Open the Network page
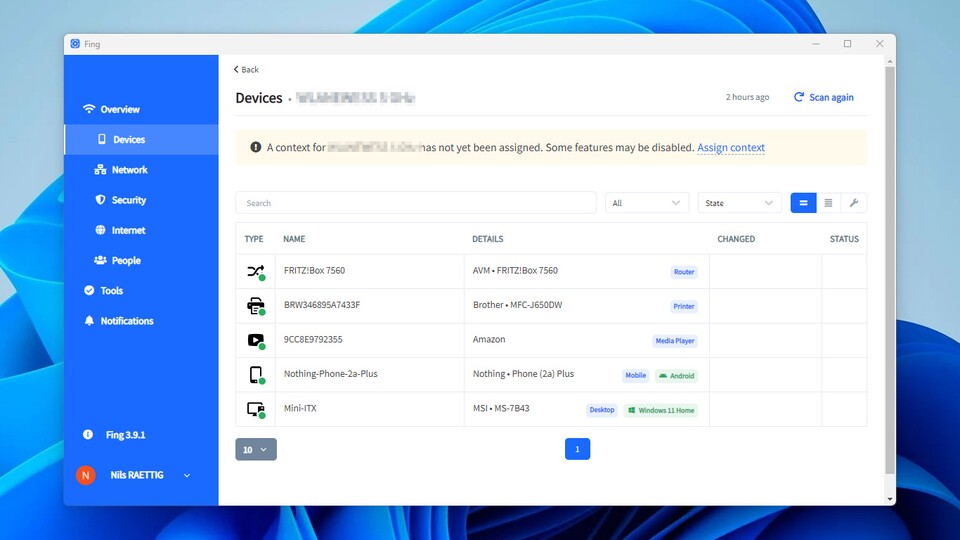The height and width of the screenshot is (540, 960). [x=129, y=170]
